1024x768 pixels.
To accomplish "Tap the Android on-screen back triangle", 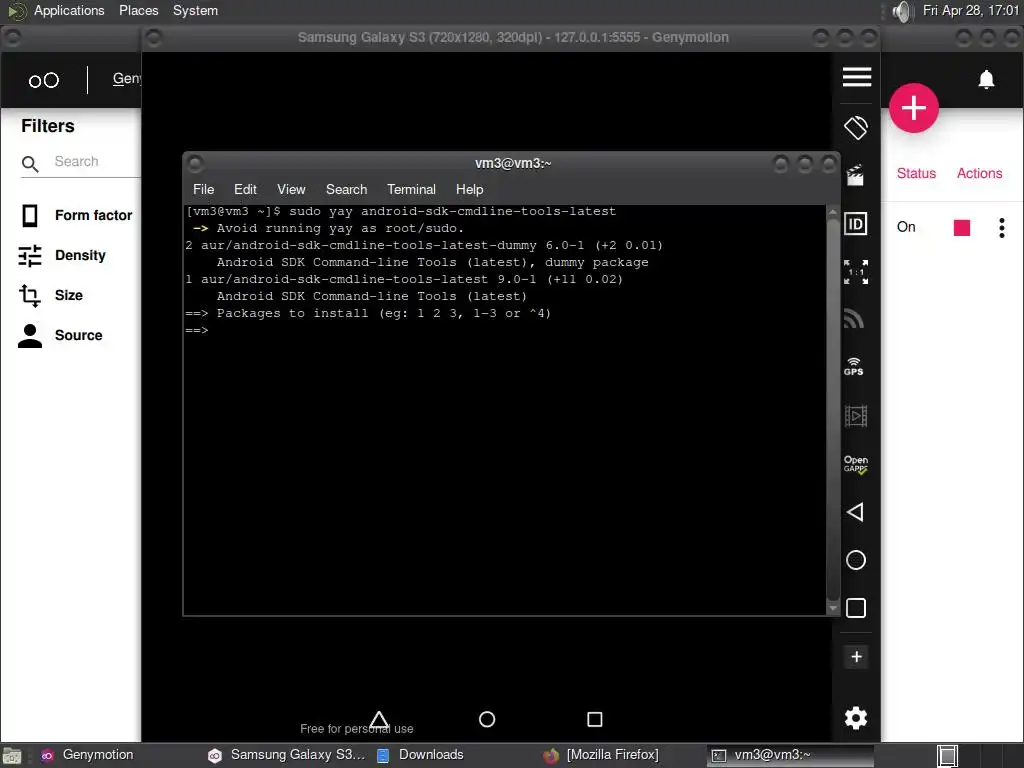I will point(379,719).
